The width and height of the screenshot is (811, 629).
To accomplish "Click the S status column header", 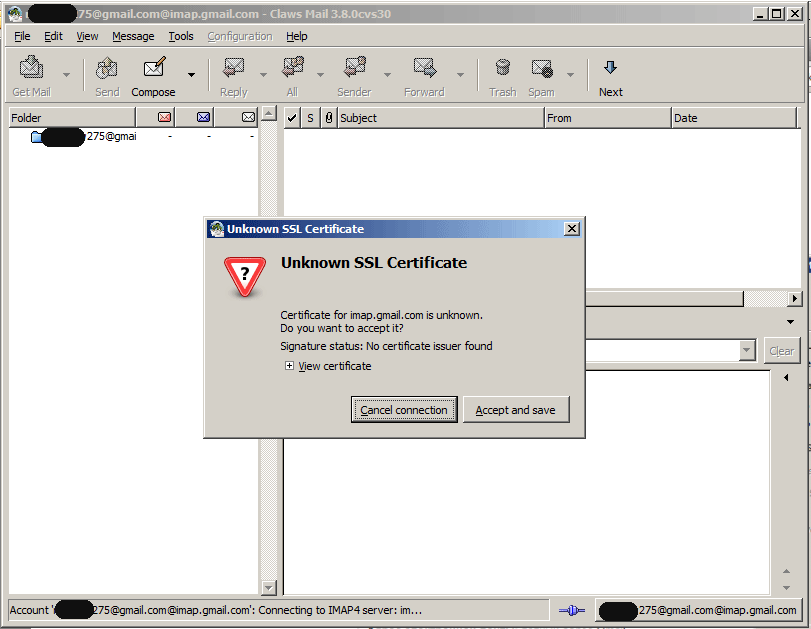I will 310,118.
